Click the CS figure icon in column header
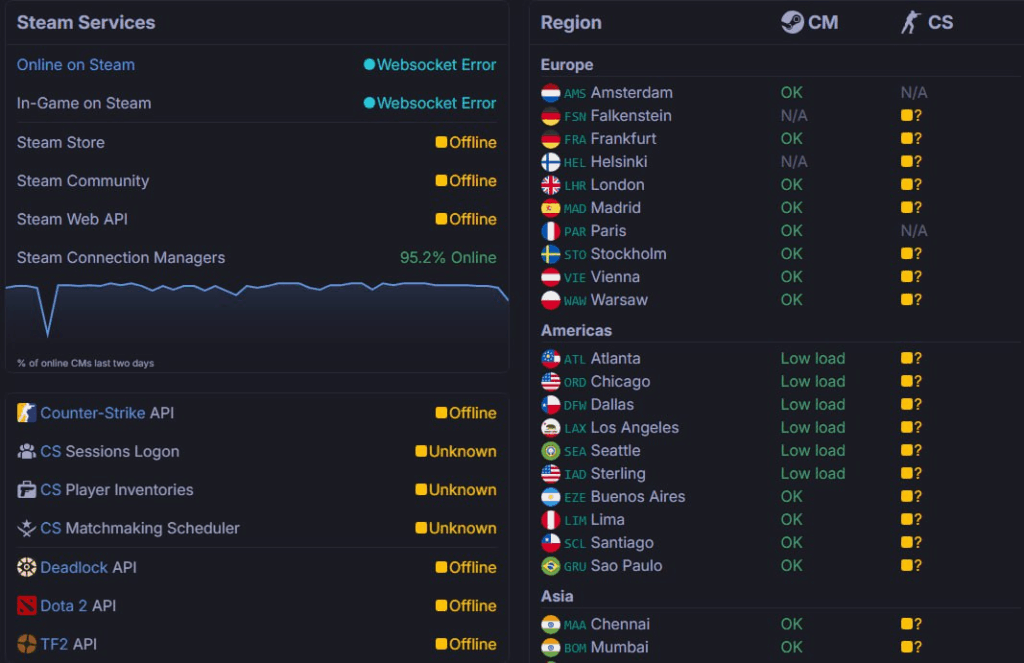The image size is (1024, 663). (x=910, y=22)
